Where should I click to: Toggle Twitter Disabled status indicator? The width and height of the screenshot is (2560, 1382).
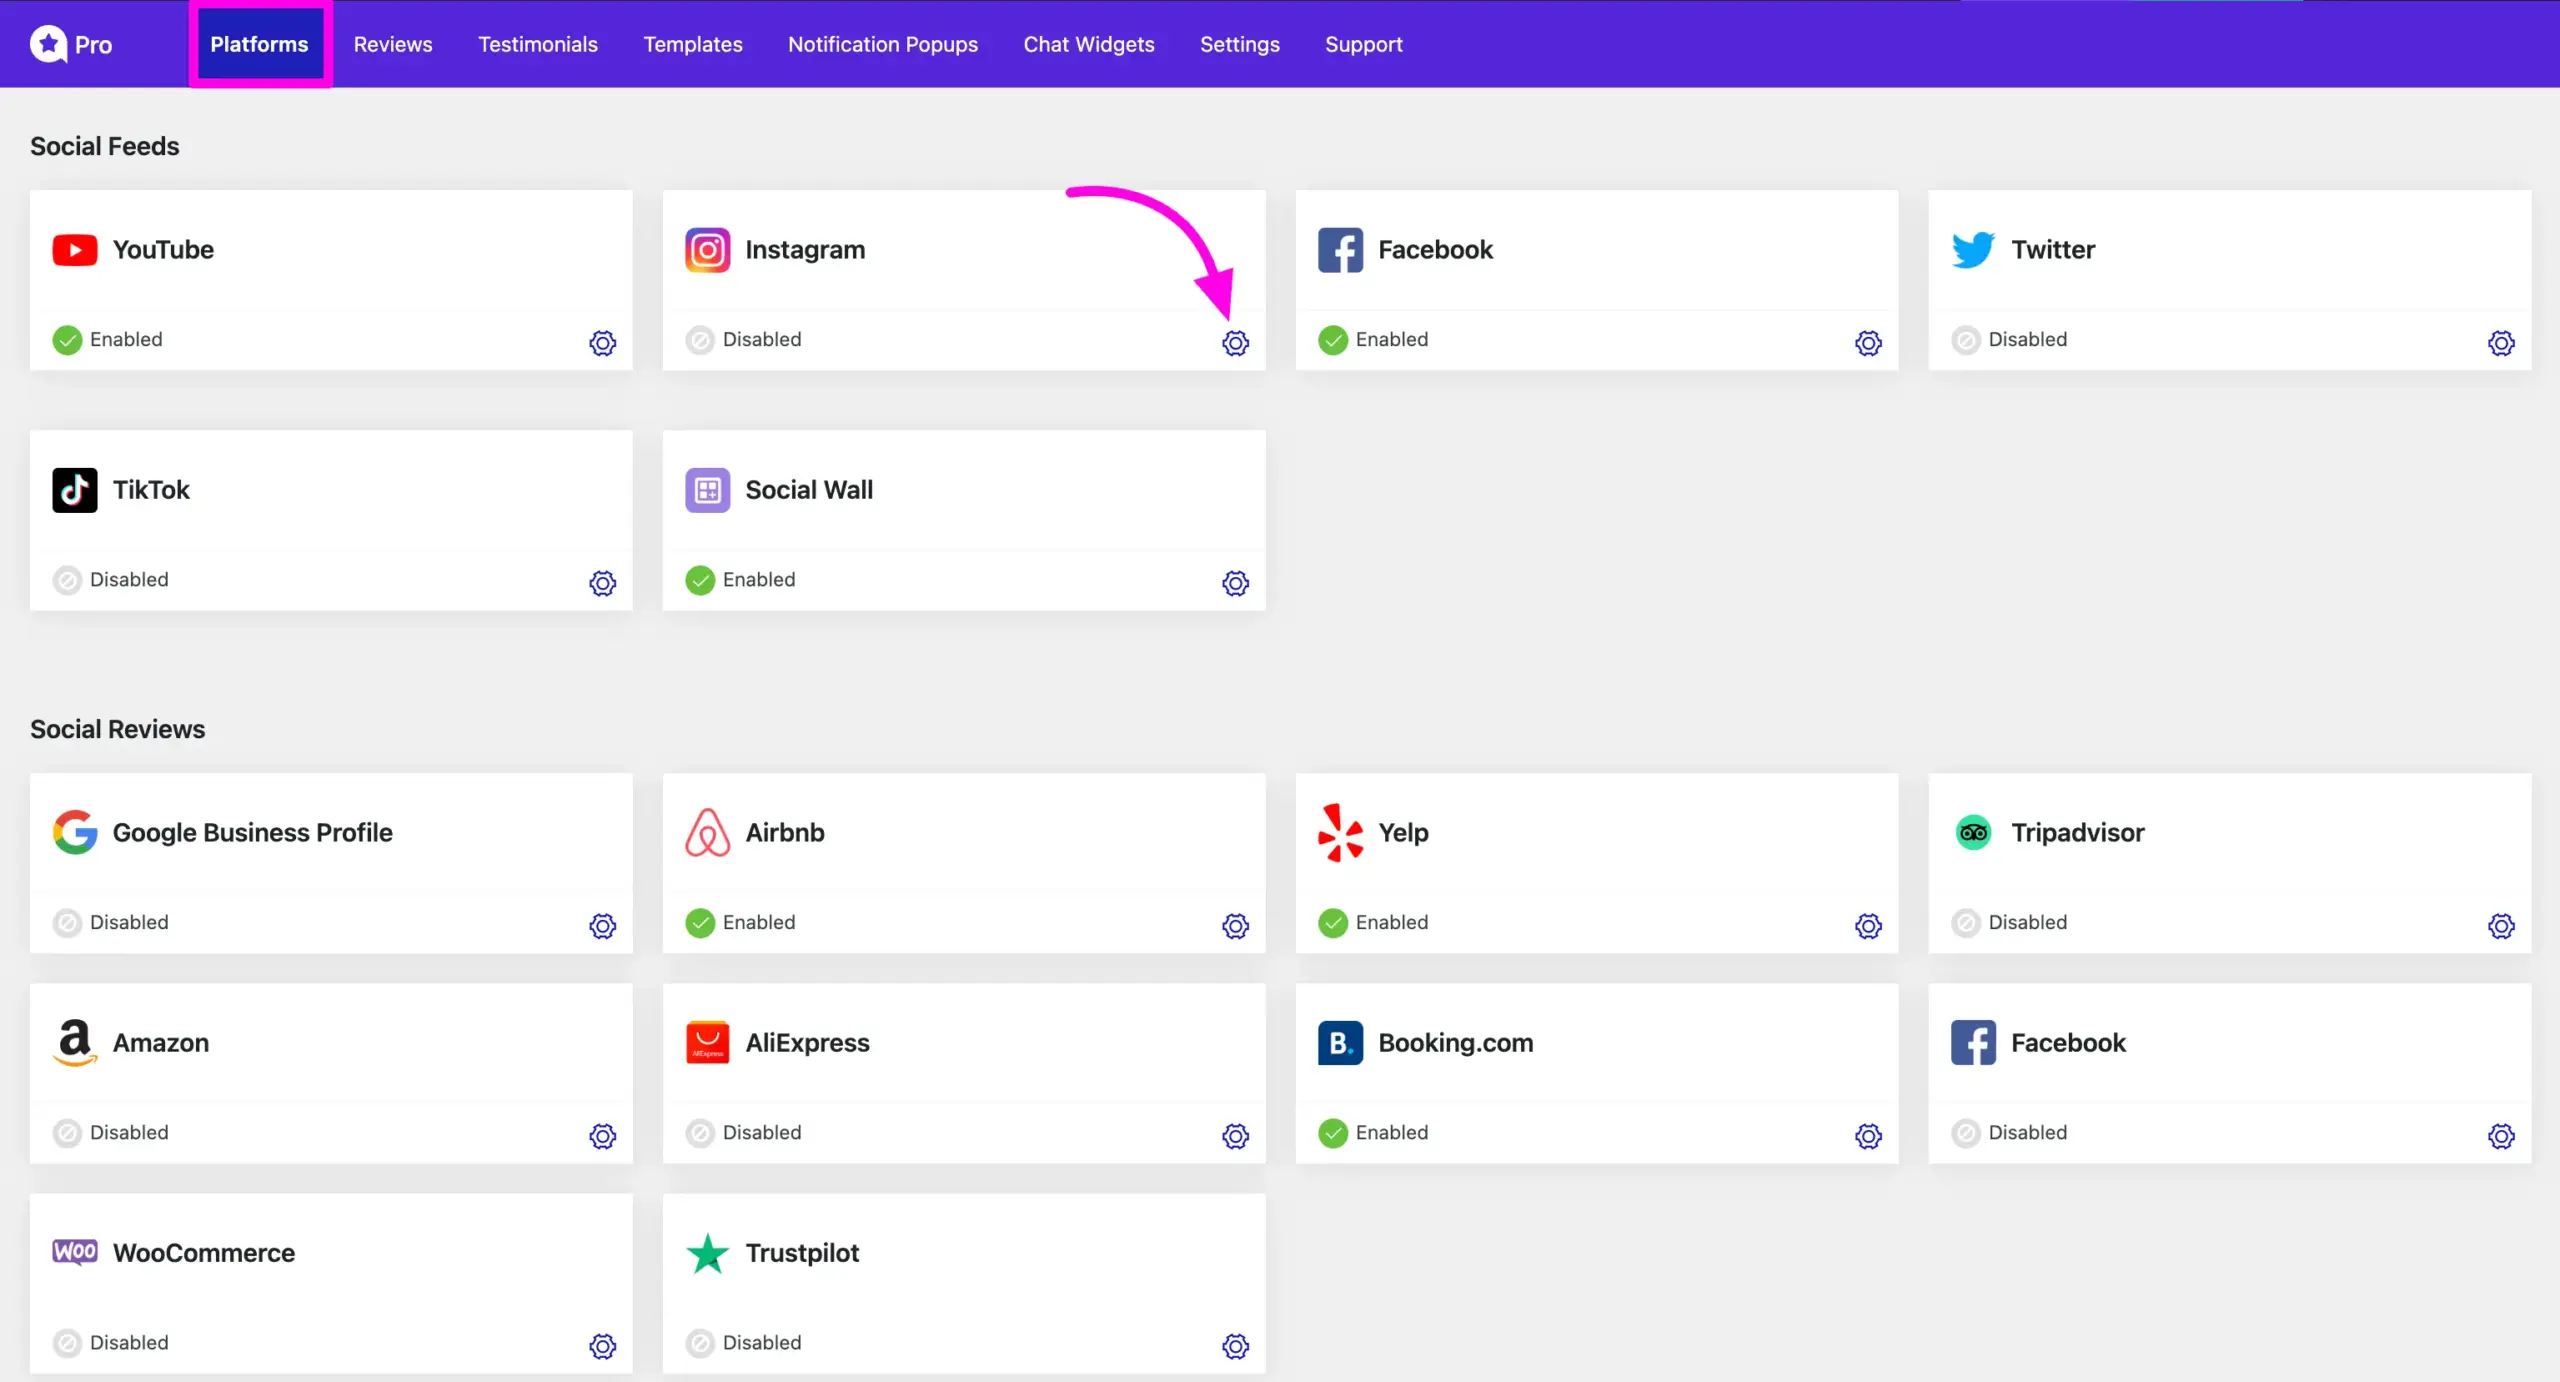pos(1966,340)
